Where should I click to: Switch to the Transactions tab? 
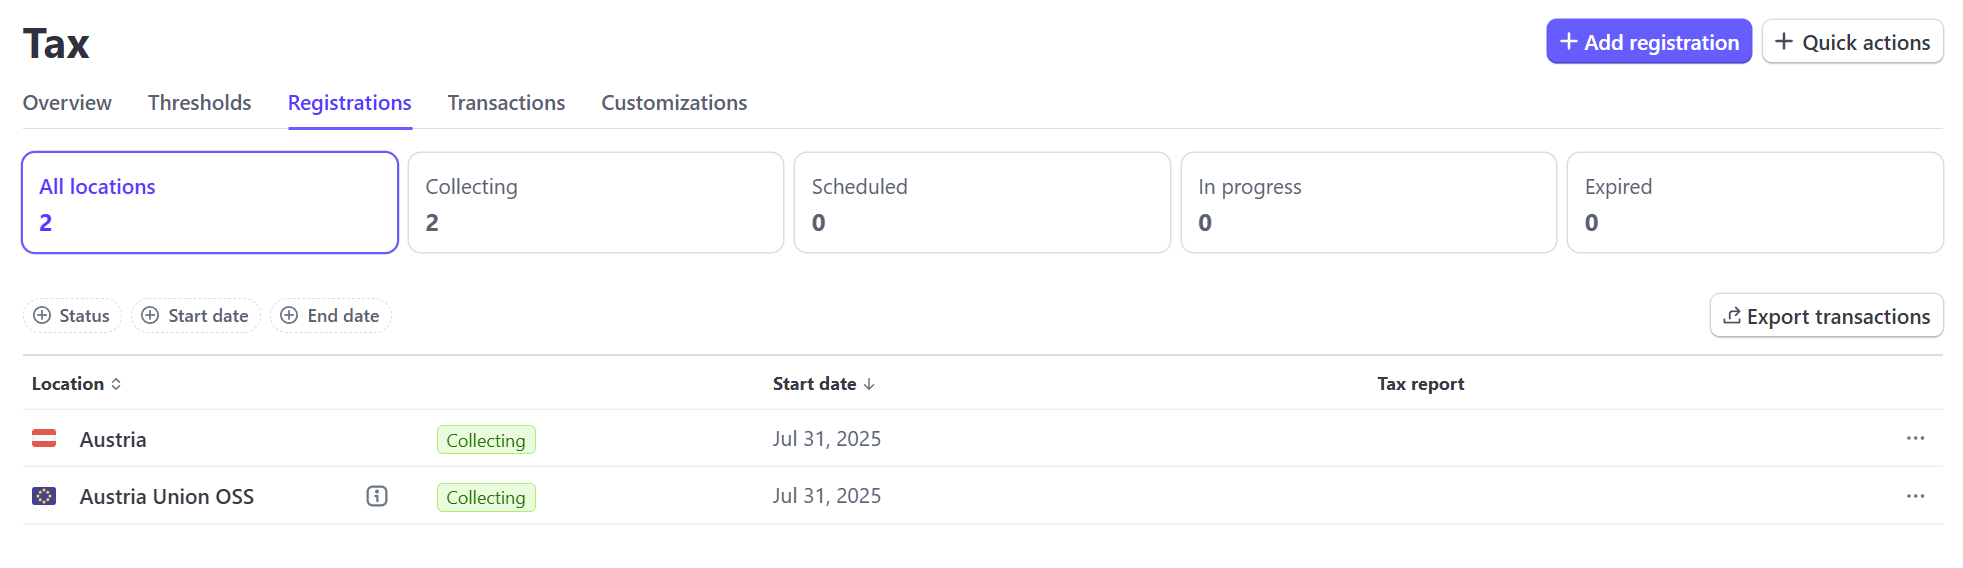(x=506, y=103)
